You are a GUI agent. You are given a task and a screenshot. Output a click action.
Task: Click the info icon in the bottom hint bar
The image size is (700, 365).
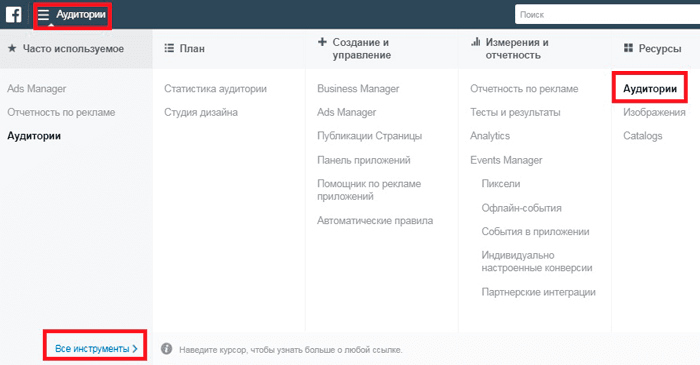167,349
